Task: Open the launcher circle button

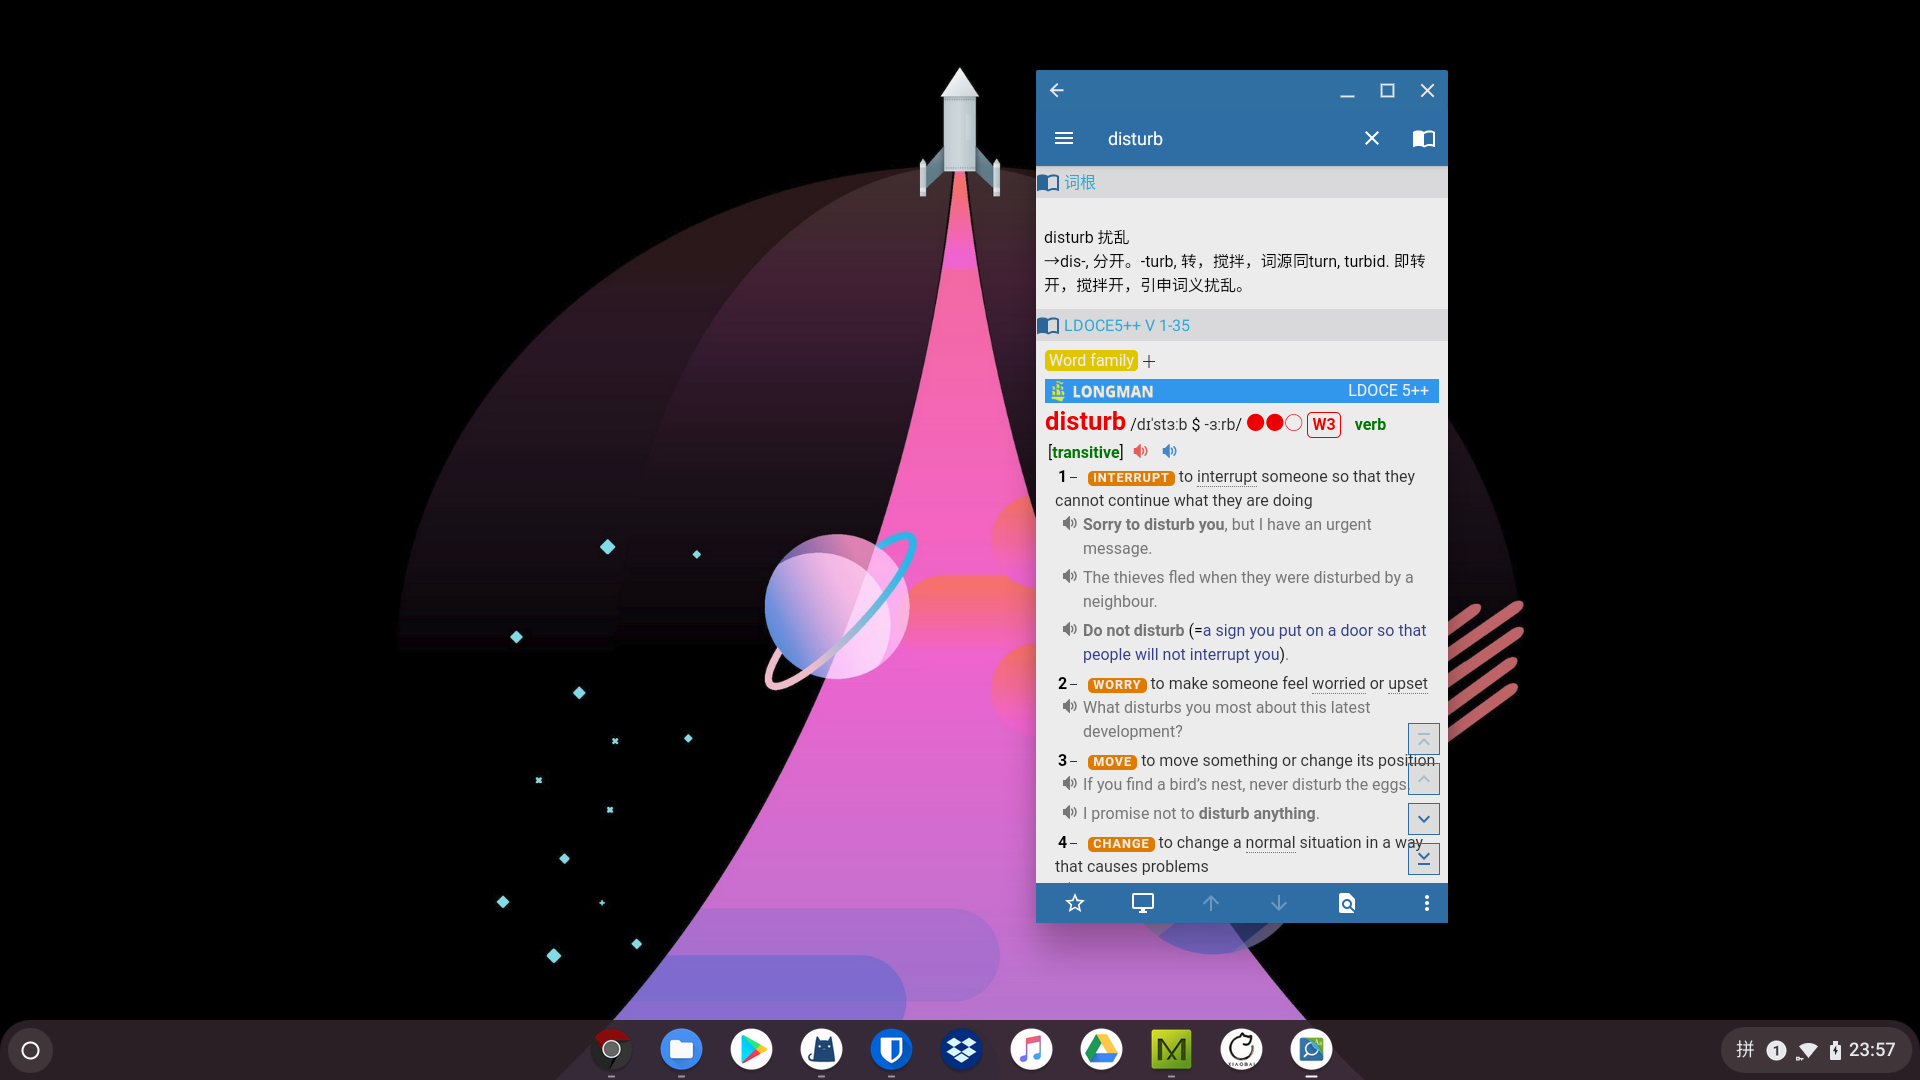Action: tap(30, 1050)
